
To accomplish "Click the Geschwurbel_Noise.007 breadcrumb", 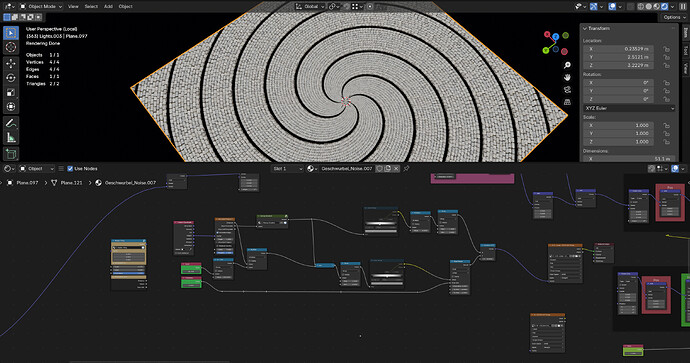I will tap(130, 183).
